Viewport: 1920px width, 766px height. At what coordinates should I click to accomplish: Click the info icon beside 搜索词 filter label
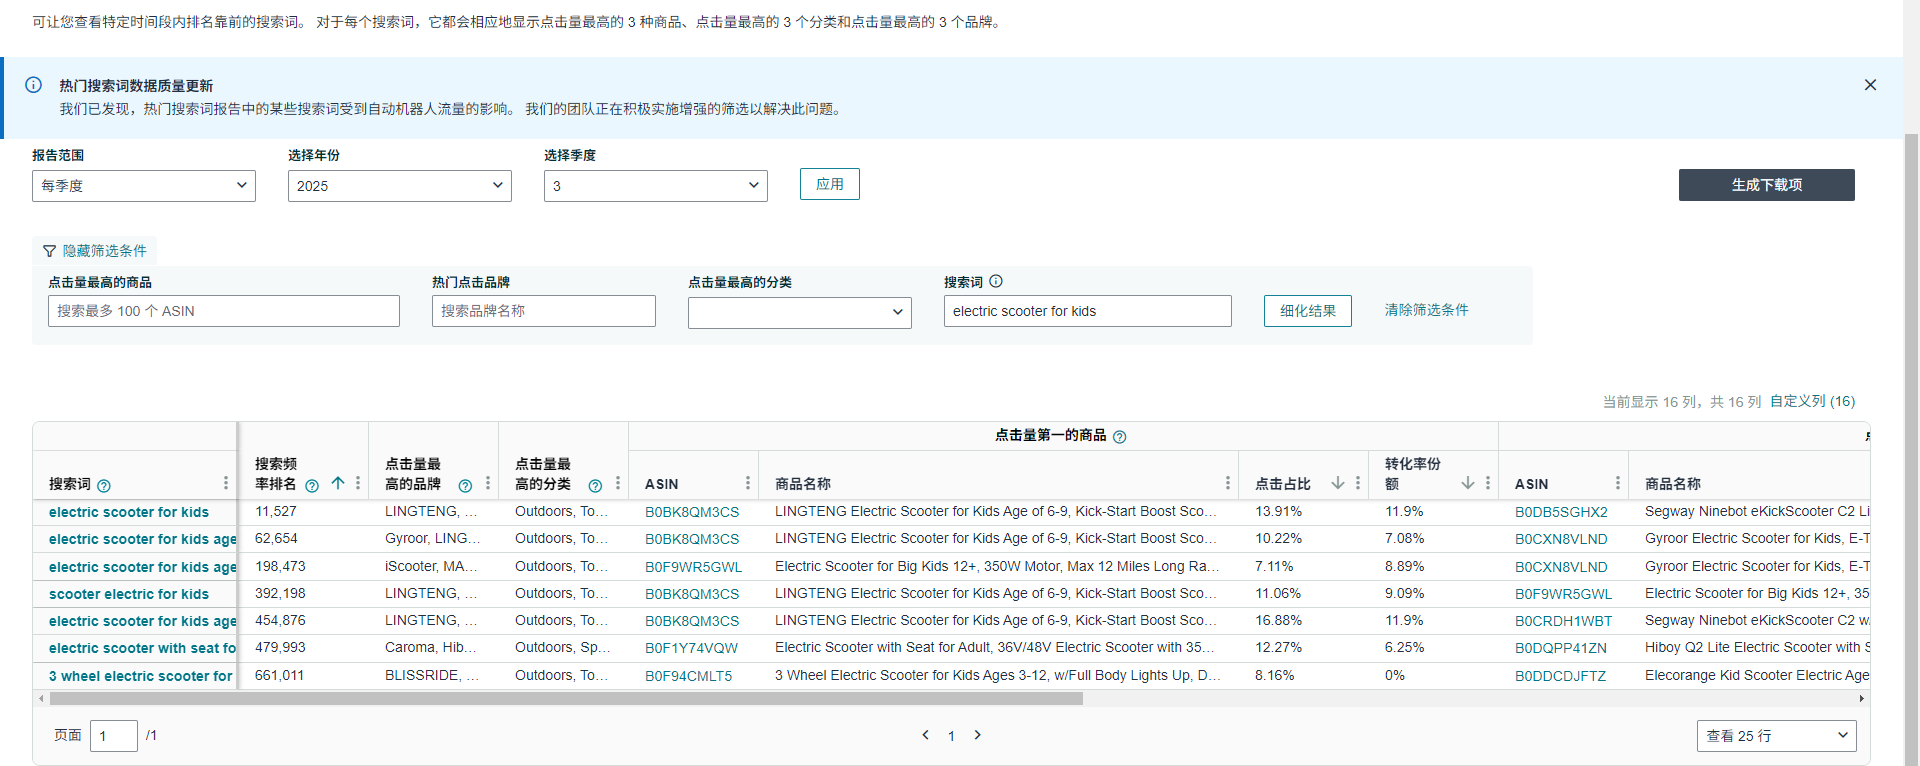click(x=996, y=282)
